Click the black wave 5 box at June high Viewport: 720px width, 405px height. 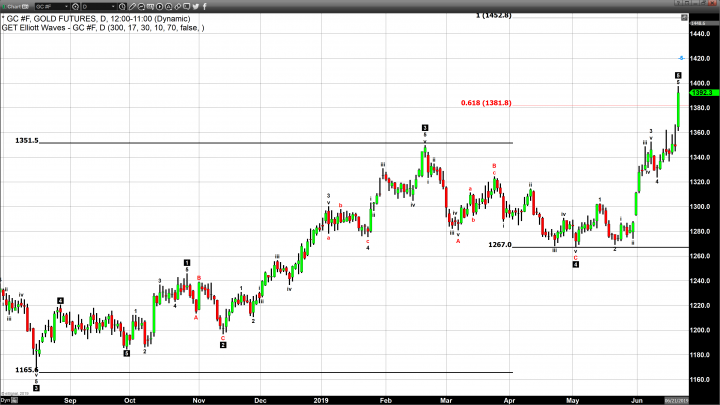coord(678,75)
